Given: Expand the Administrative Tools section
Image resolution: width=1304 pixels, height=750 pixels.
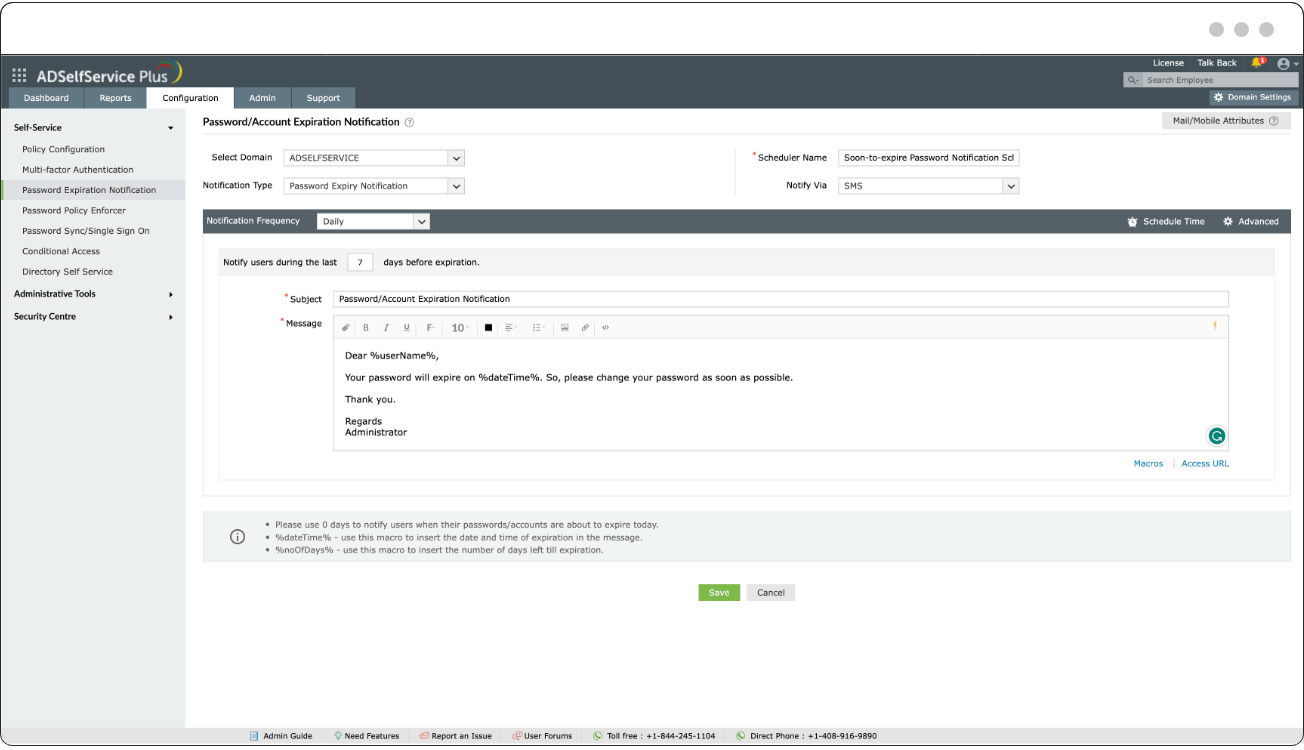Looking at the screenshot, I should pos(171,294).
